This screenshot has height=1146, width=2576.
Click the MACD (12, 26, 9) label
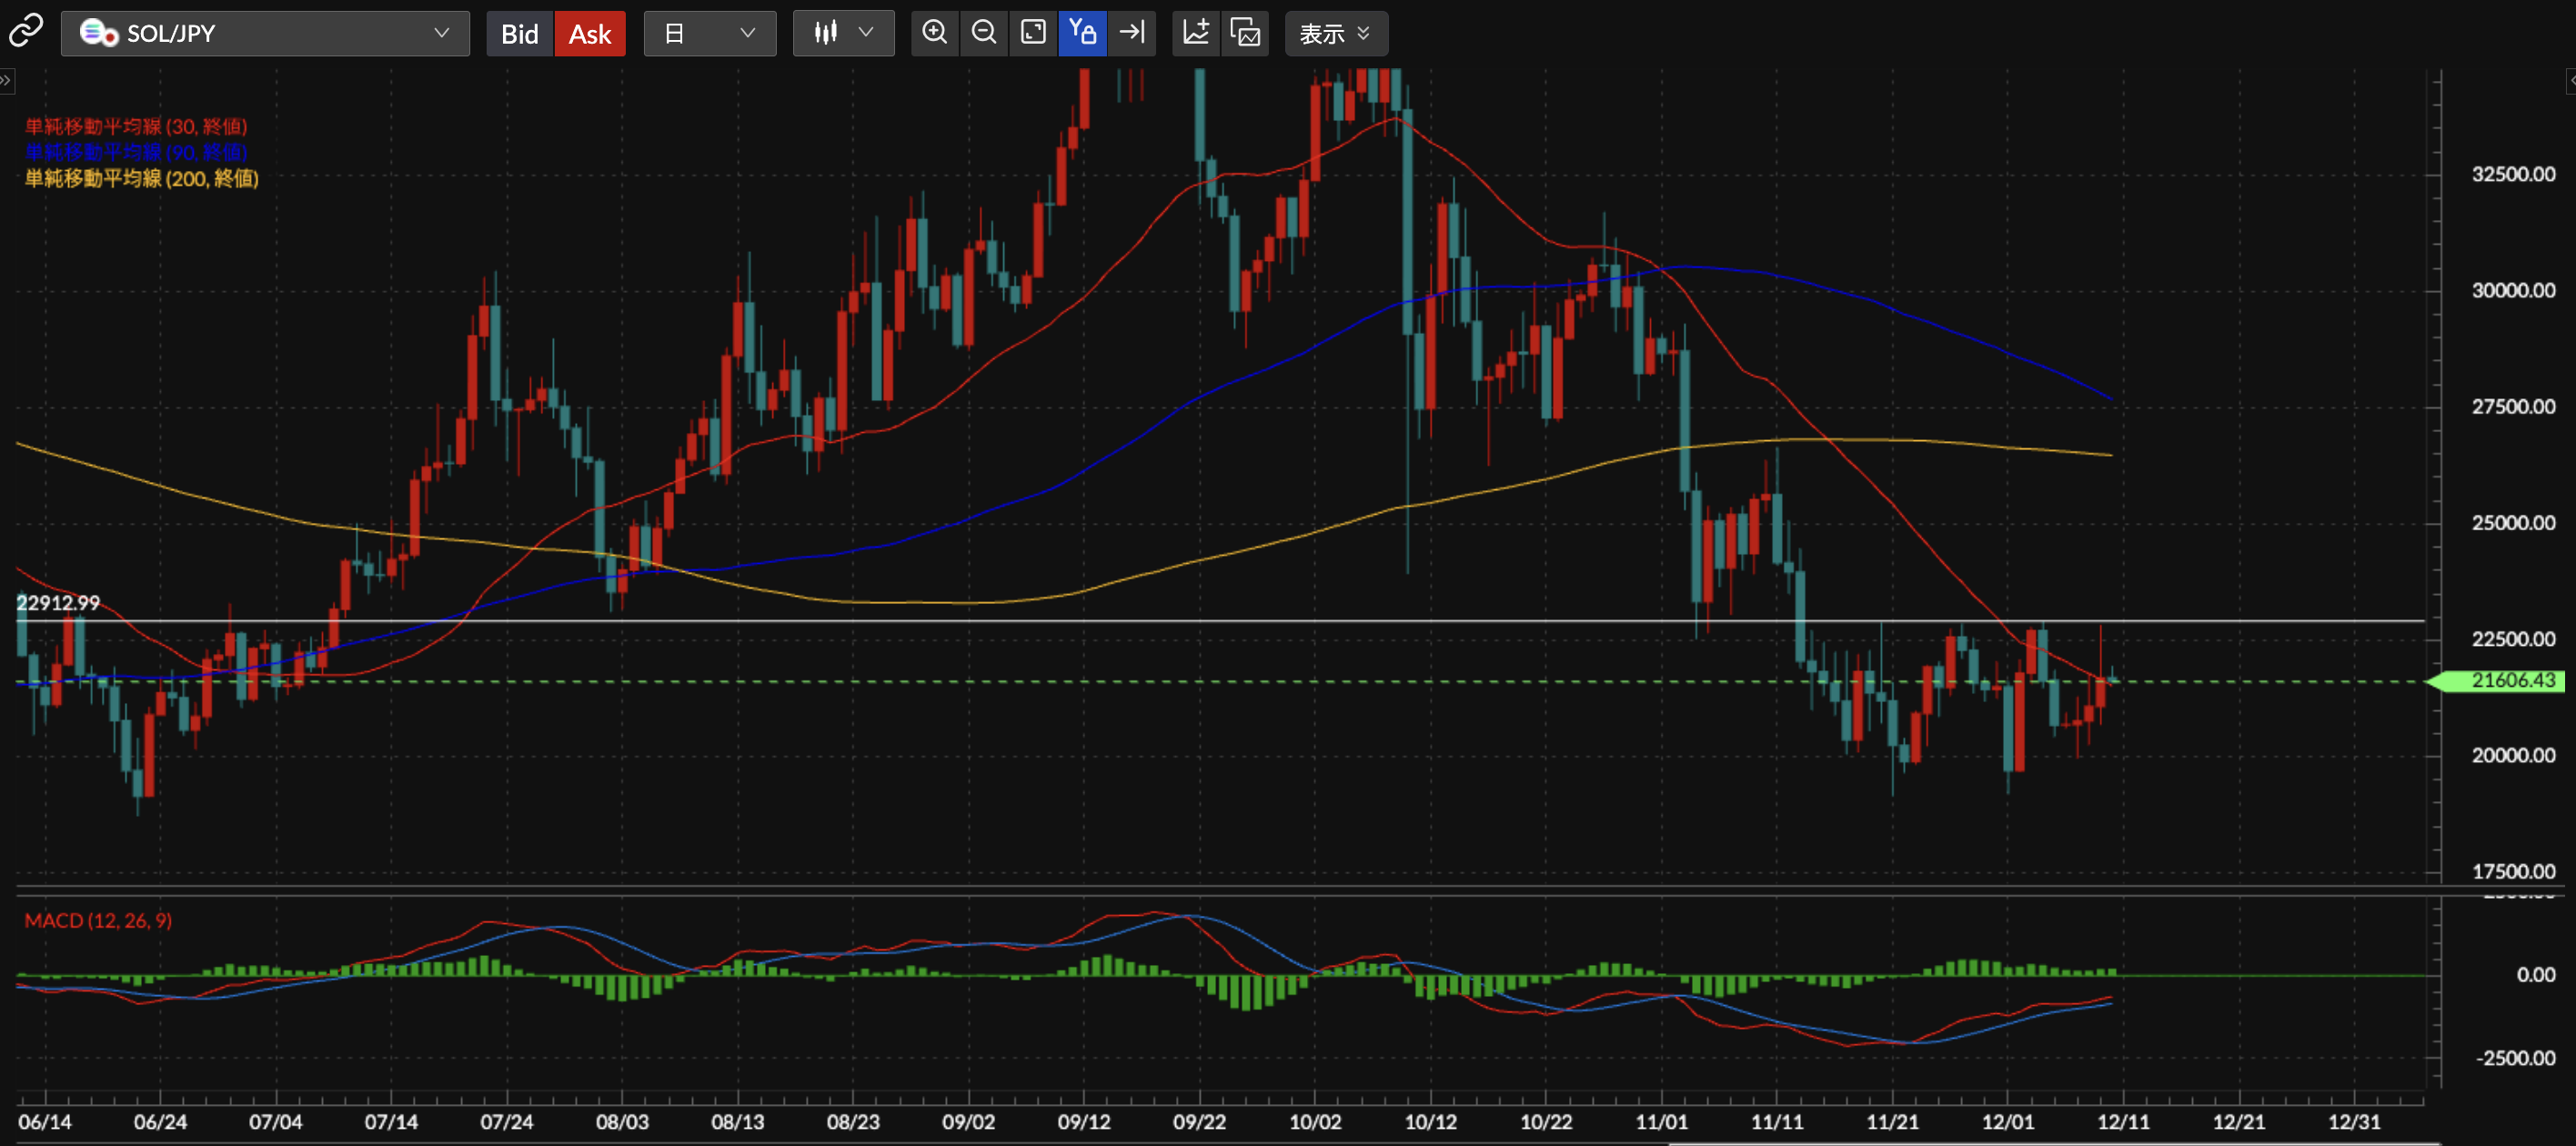point(98,920)
